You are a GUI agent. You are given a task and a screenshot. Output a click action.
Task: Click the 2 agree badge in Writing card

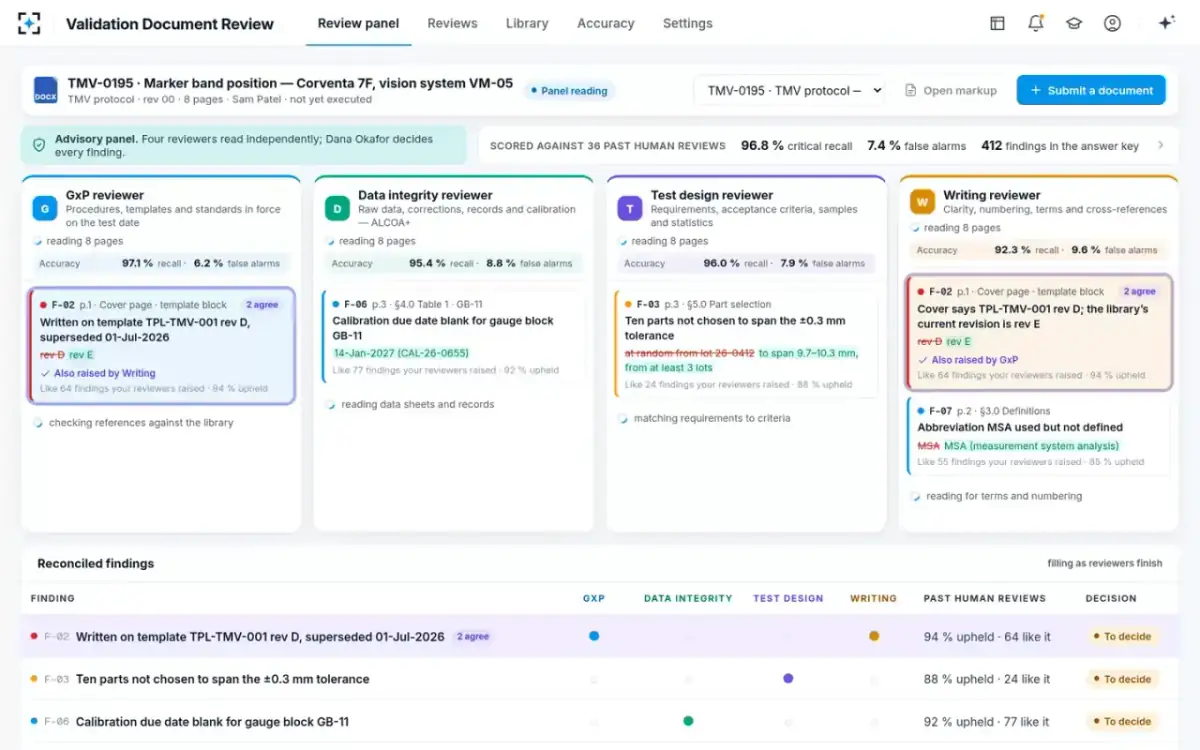1139,291
